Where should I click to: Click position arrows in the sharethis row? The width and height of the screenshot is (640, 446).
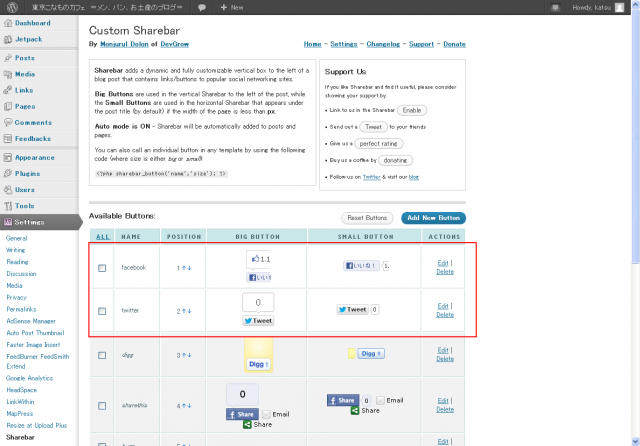click(x=187, y=406)
